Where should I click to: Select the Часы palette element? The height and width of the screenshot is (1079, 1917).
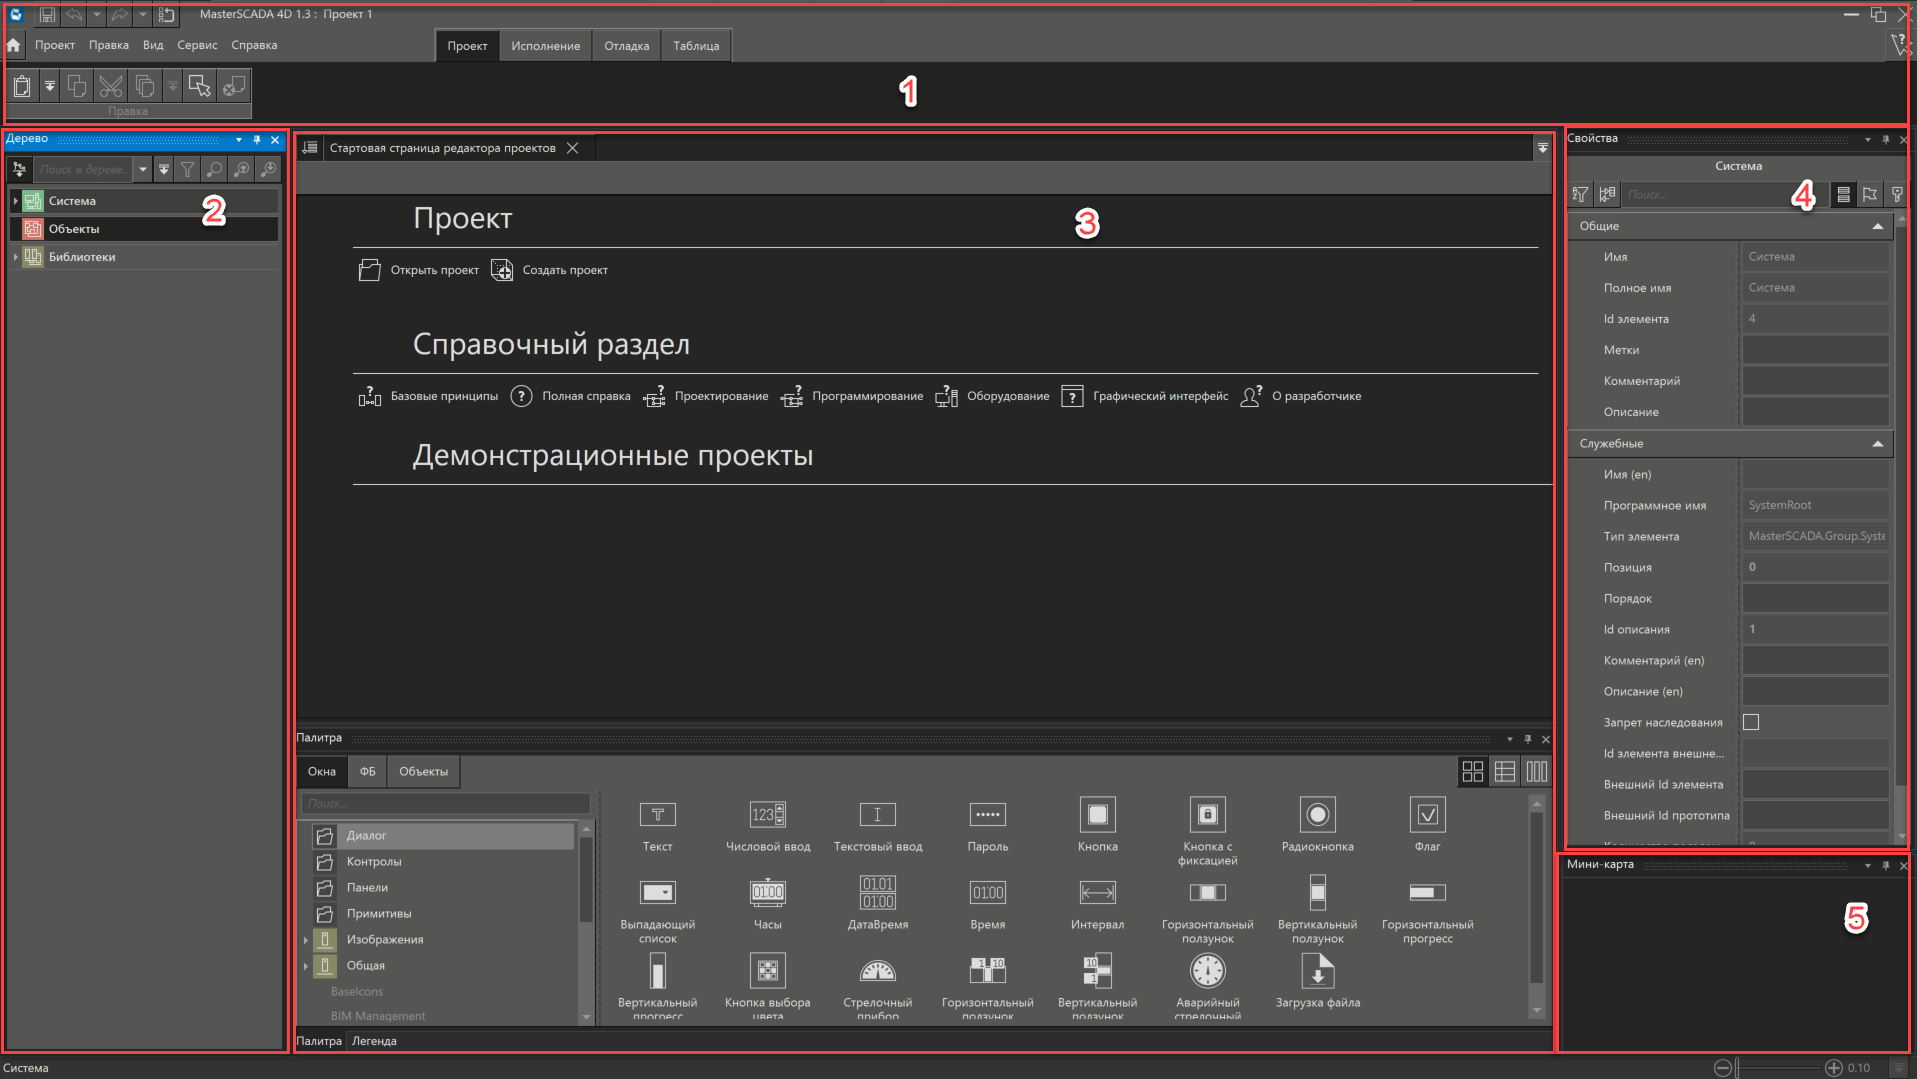click(x=767, y=893)
